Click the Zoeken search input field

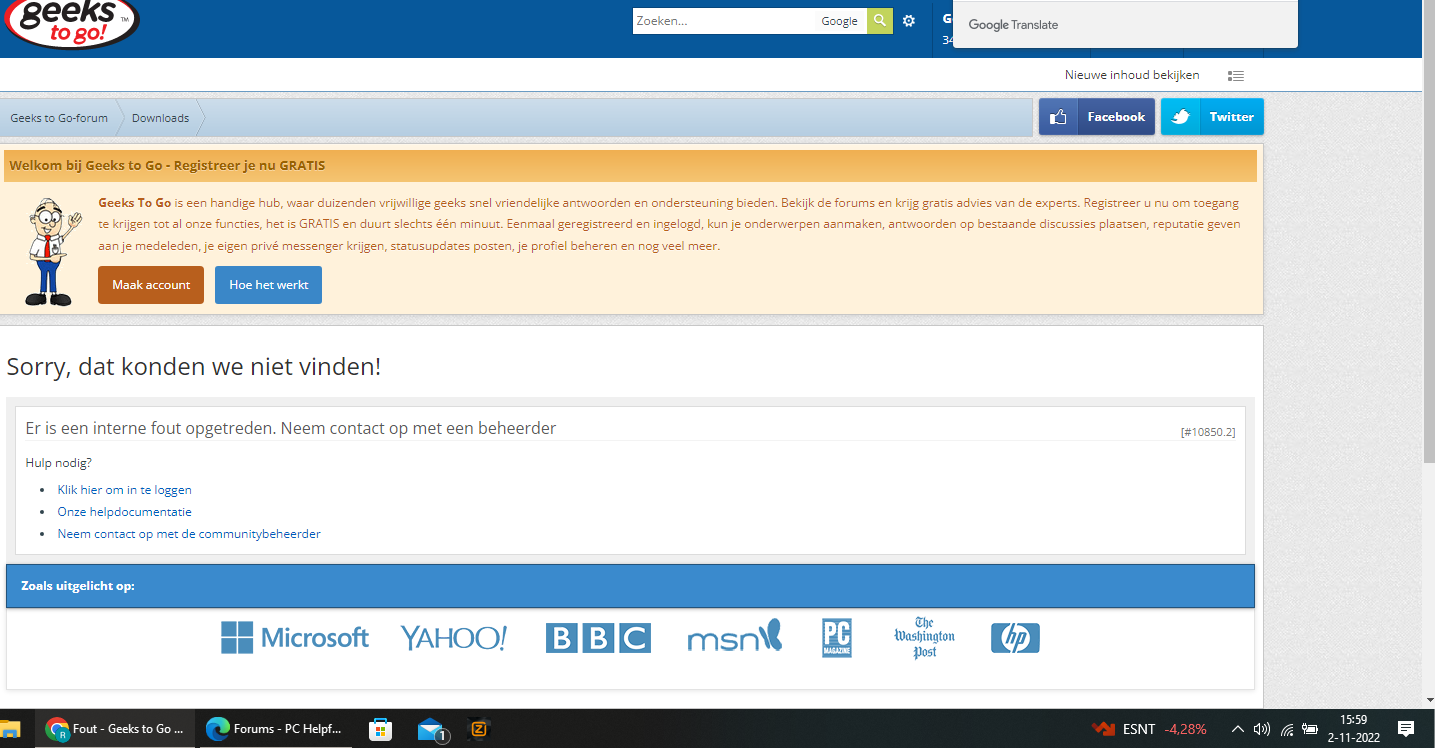(725, 21)
